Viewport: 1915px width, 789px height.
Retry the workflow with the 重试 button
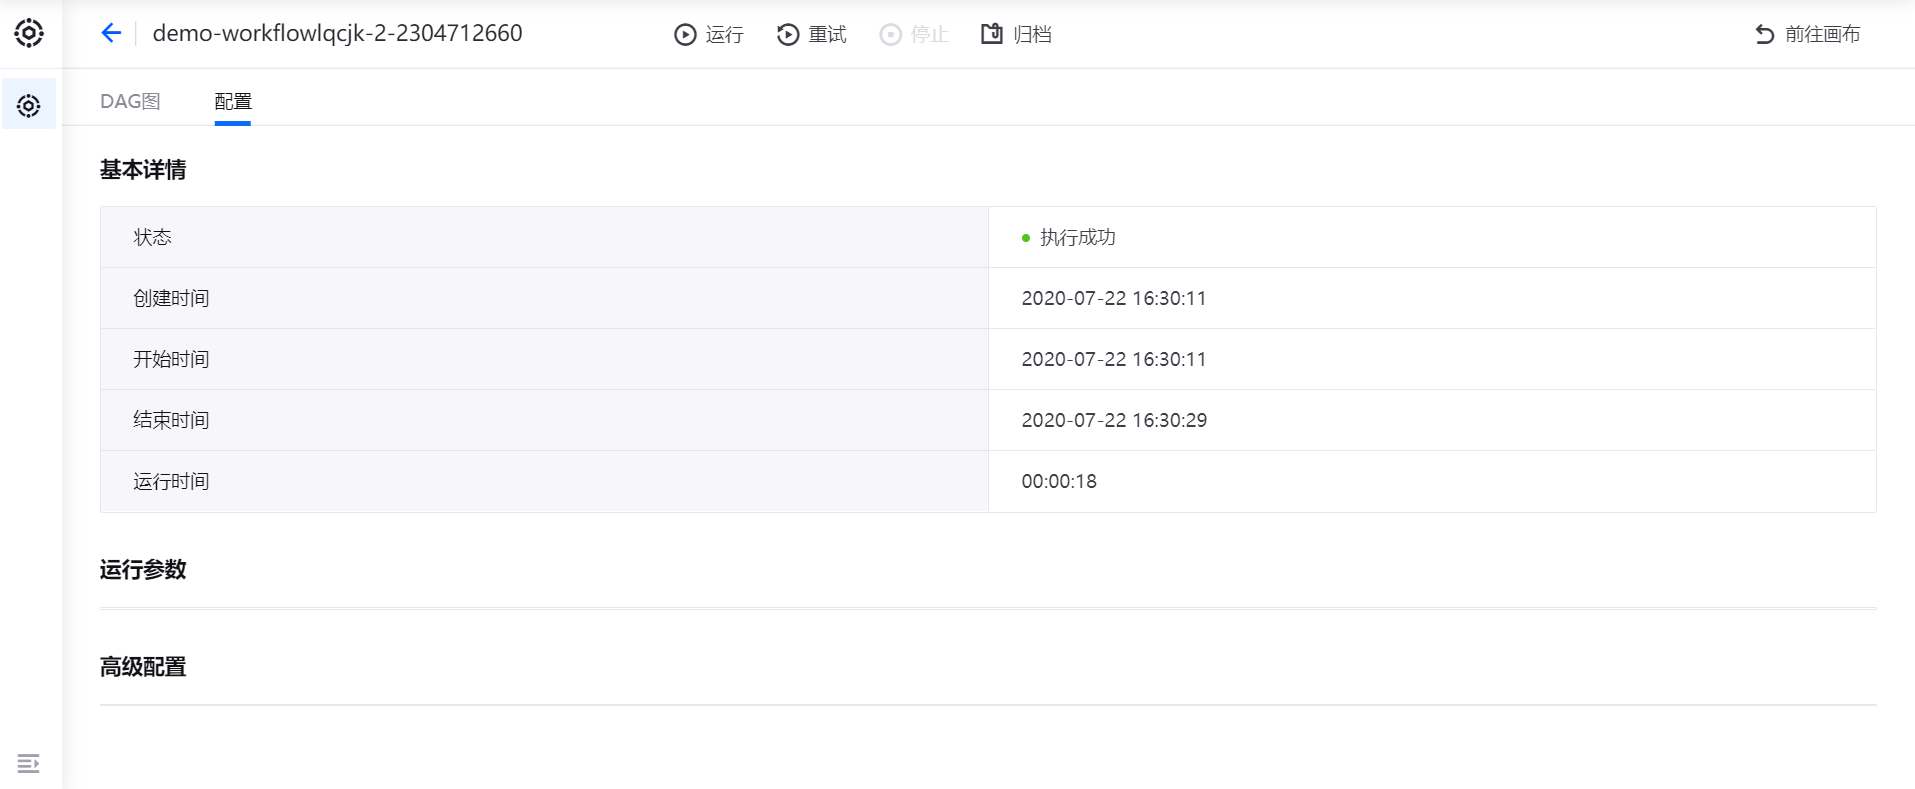tap(812, 34)
